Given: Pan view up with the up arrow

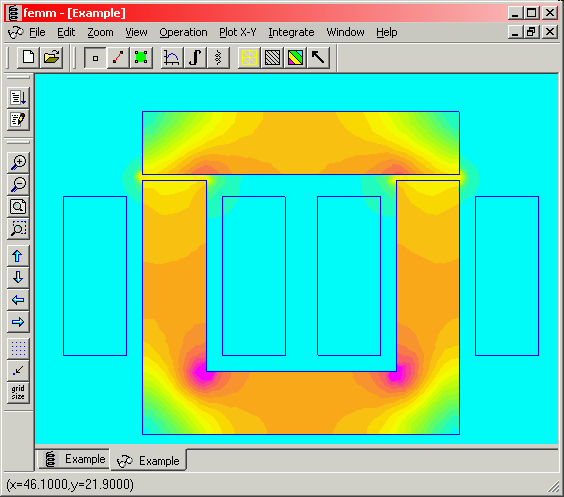Looking at the screenshot, I should click(18, 256).
